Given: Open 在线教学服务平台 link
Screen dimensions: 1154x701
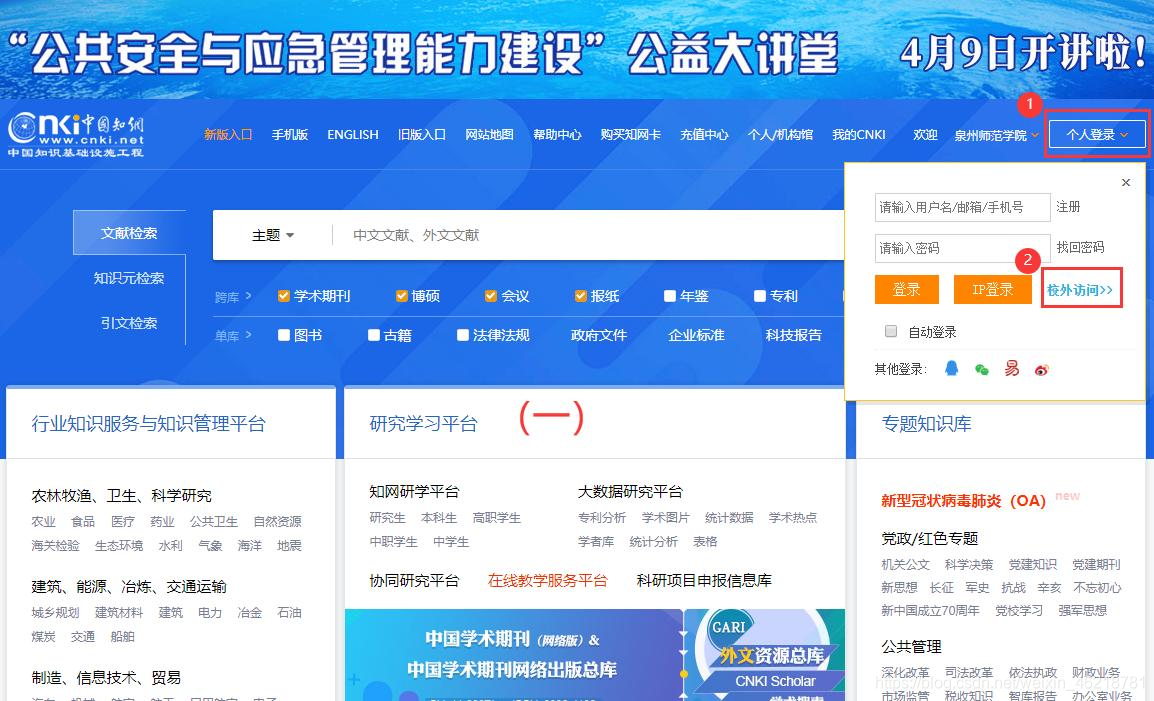Looking at the screenshot, I should [x=548, y=580].
